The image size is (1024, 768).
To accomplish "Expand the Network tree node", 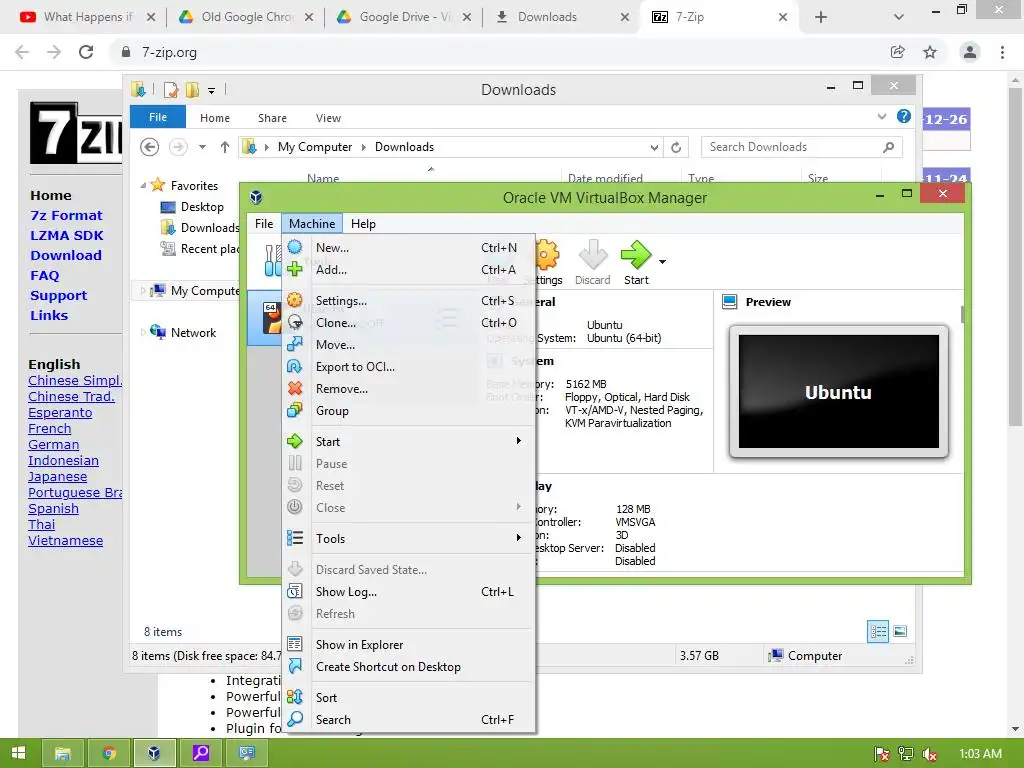I will pyautogui.click(x=143, y=332).
